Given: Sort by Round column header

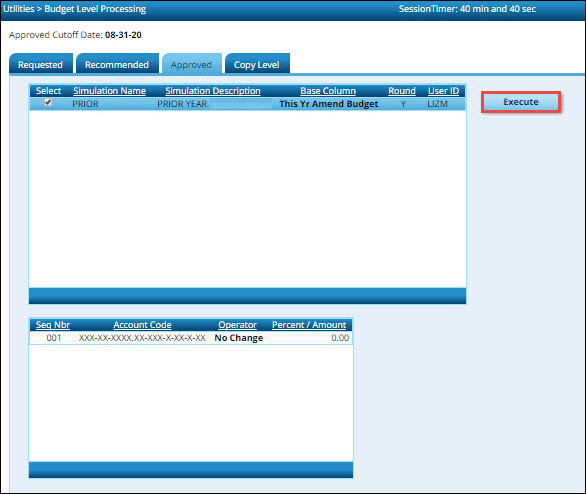Looking at the screenshot, I should coord(402,91).
